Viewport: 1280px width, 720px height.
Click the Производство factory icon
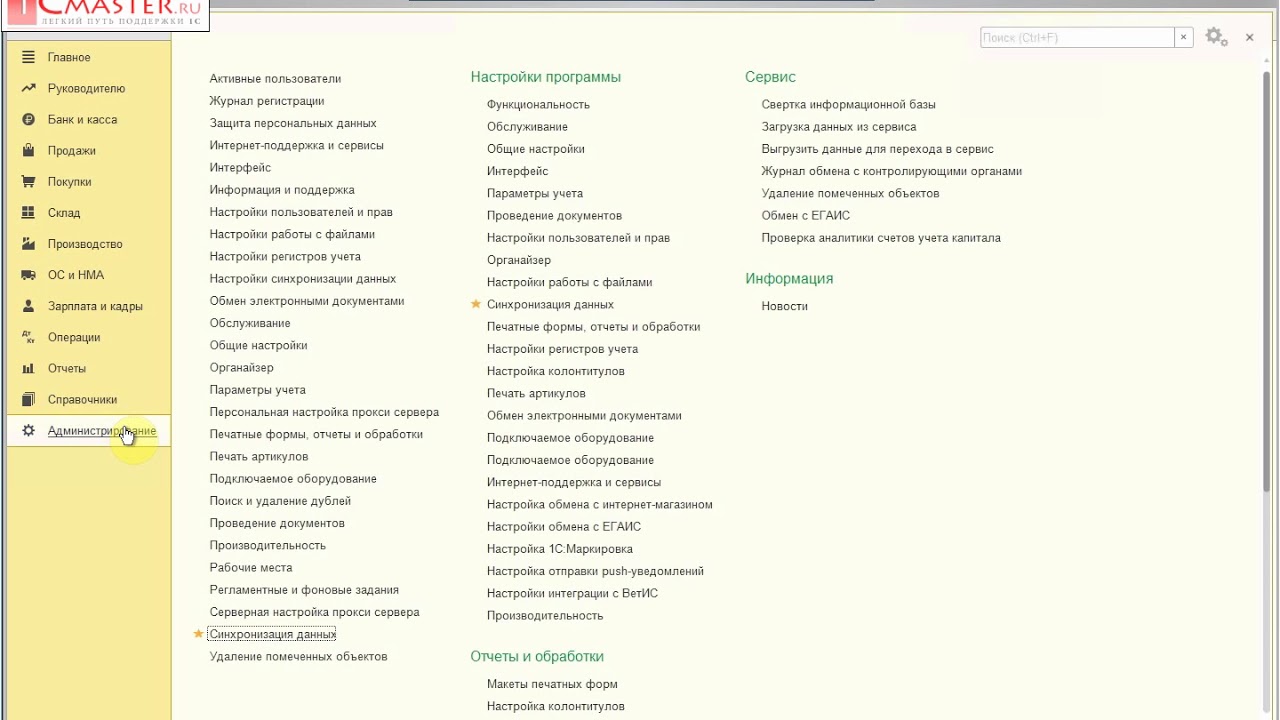click(28, 243)
